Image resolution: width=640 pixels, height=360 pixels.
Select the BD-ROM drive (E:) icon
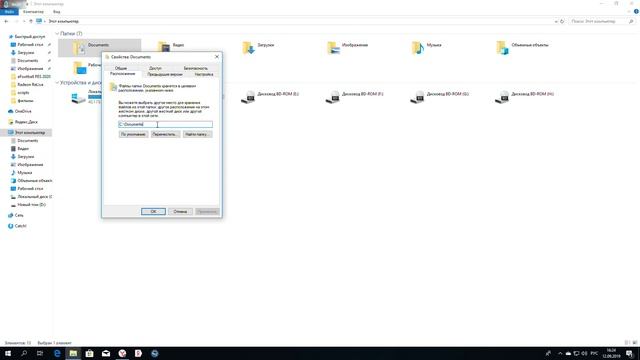pos(248,97)
